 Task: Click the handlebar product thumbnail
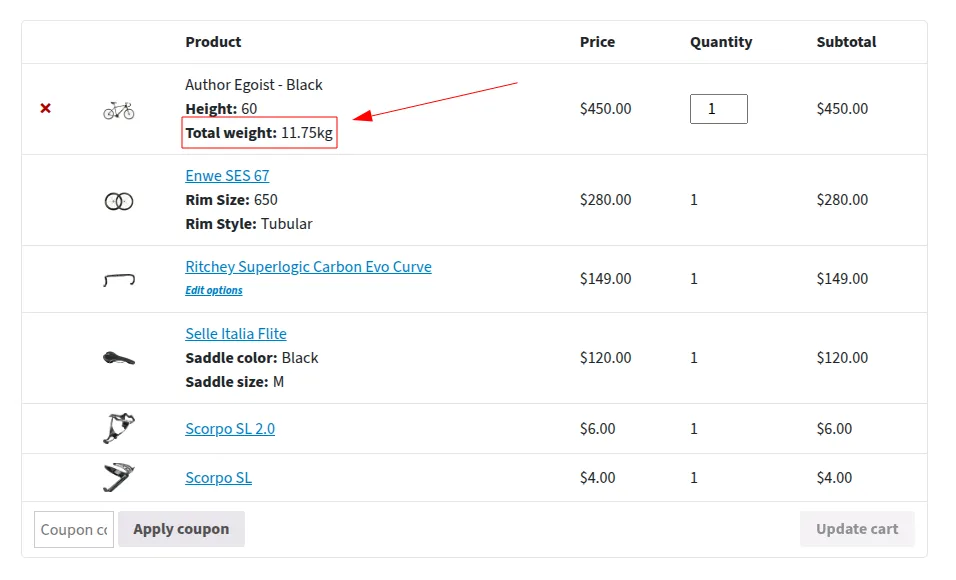click(x=119, y=280)
